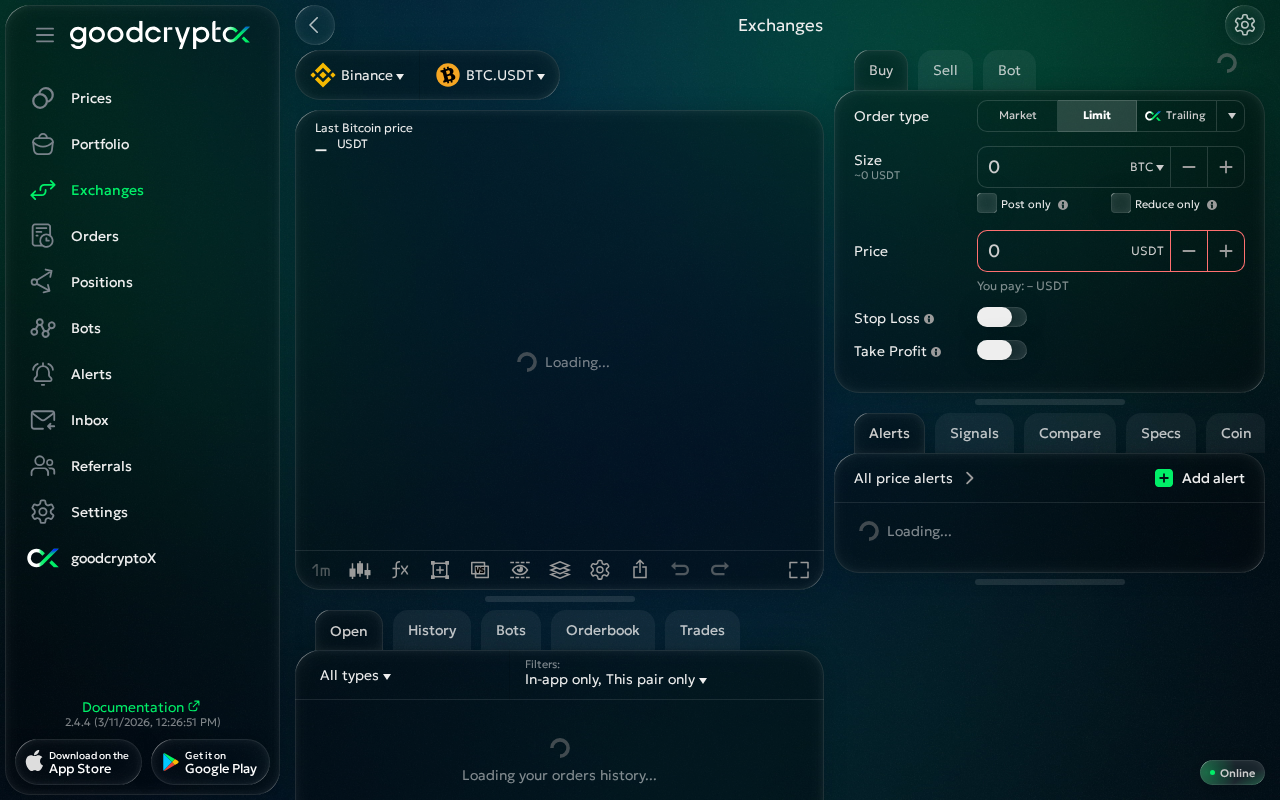Open the Documentation link
Image resolution: width=1280 pixels, height=800 pixels.
point(141,707)
